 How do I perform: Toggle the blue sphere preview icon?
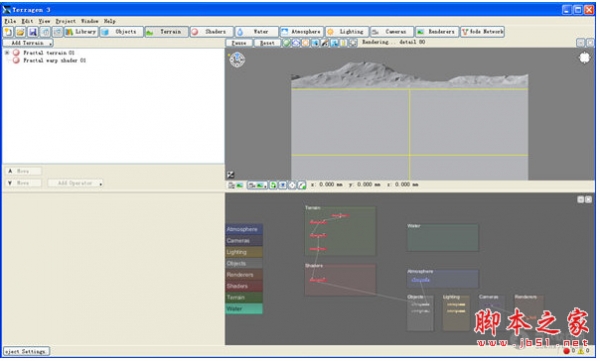[296, 43]
